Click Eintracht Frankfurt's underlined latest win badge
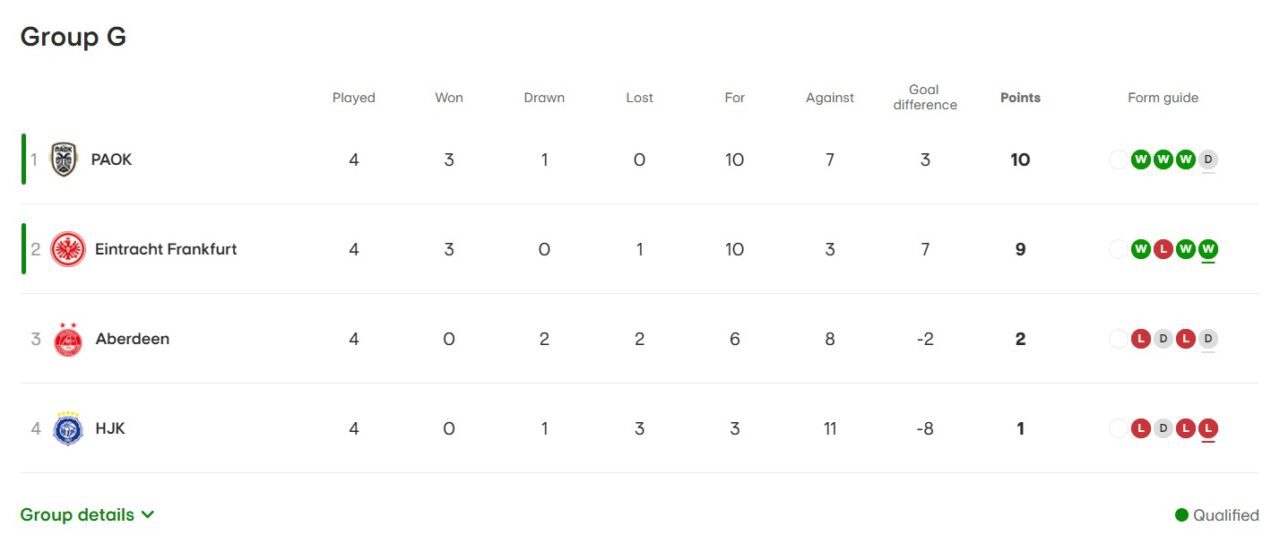 (1208, 249)
